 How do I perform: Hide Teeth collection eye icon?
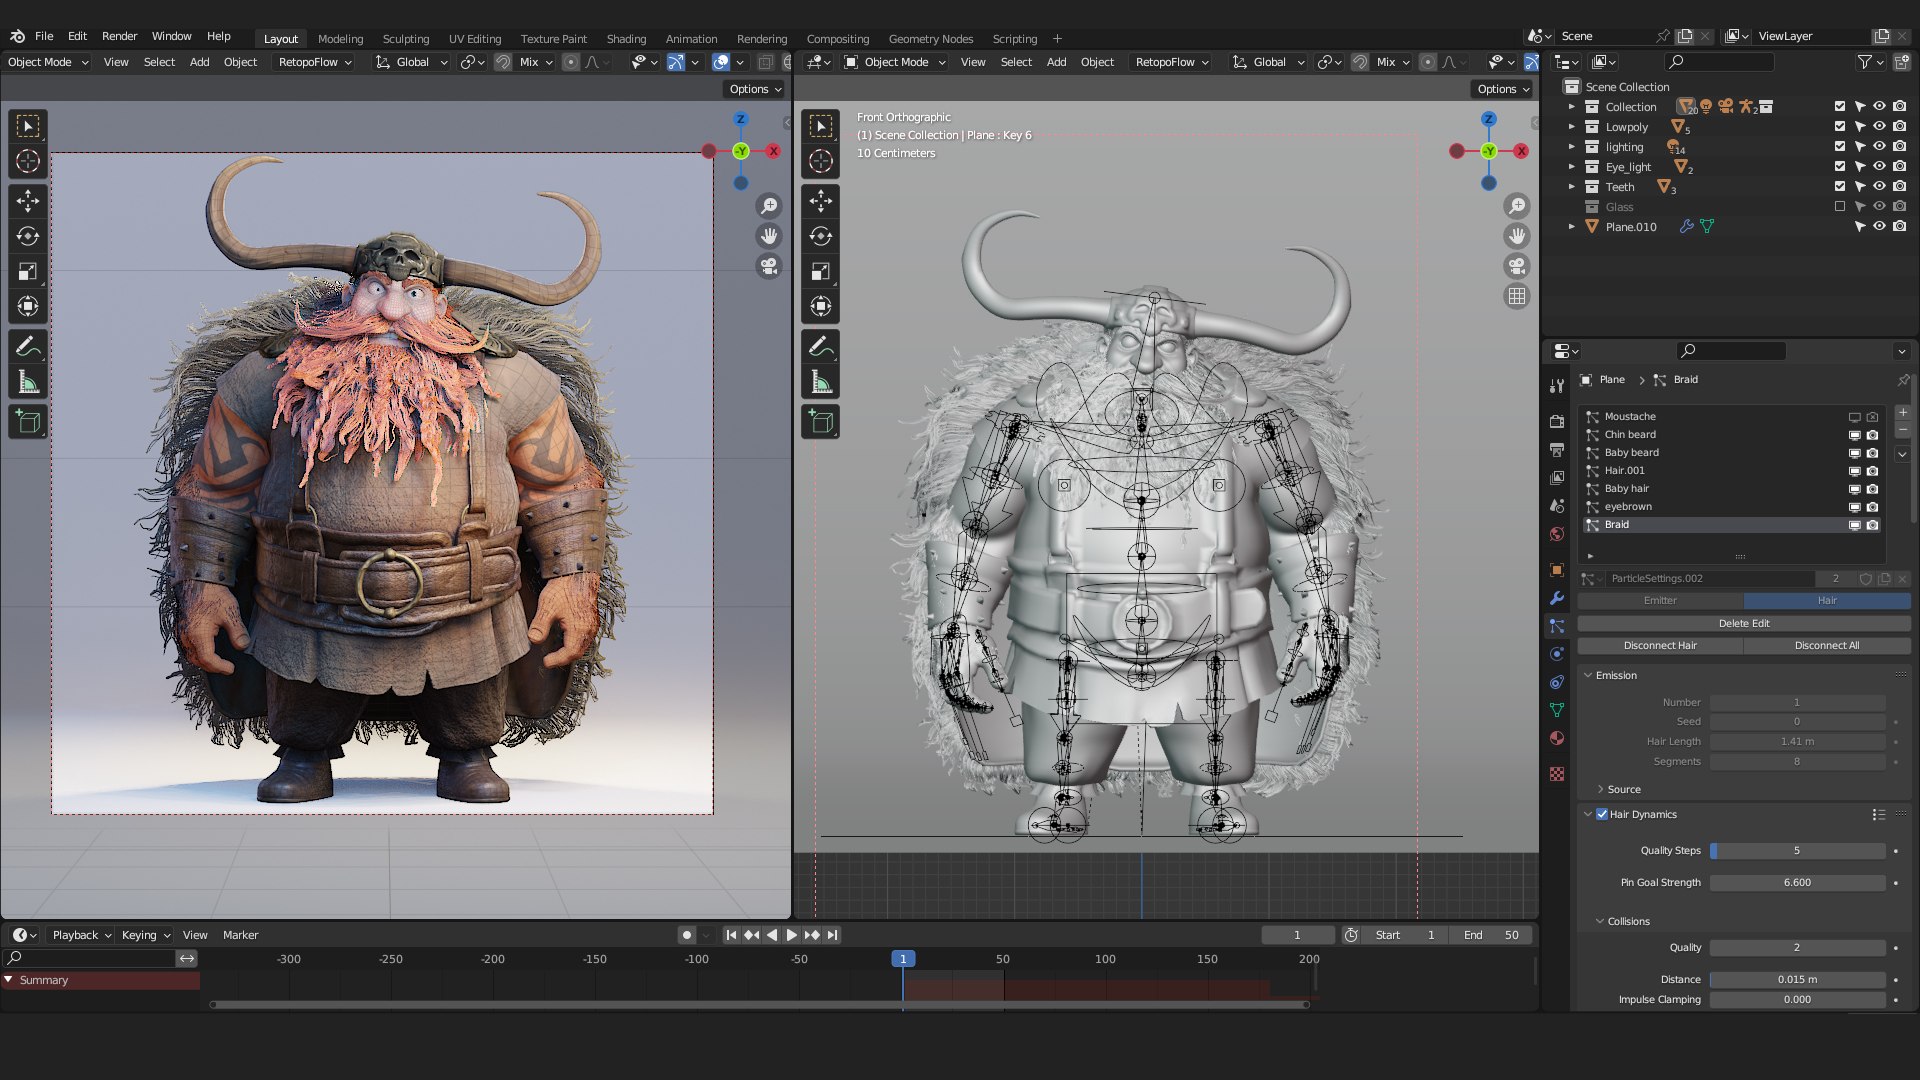[x=1879, y=186]
